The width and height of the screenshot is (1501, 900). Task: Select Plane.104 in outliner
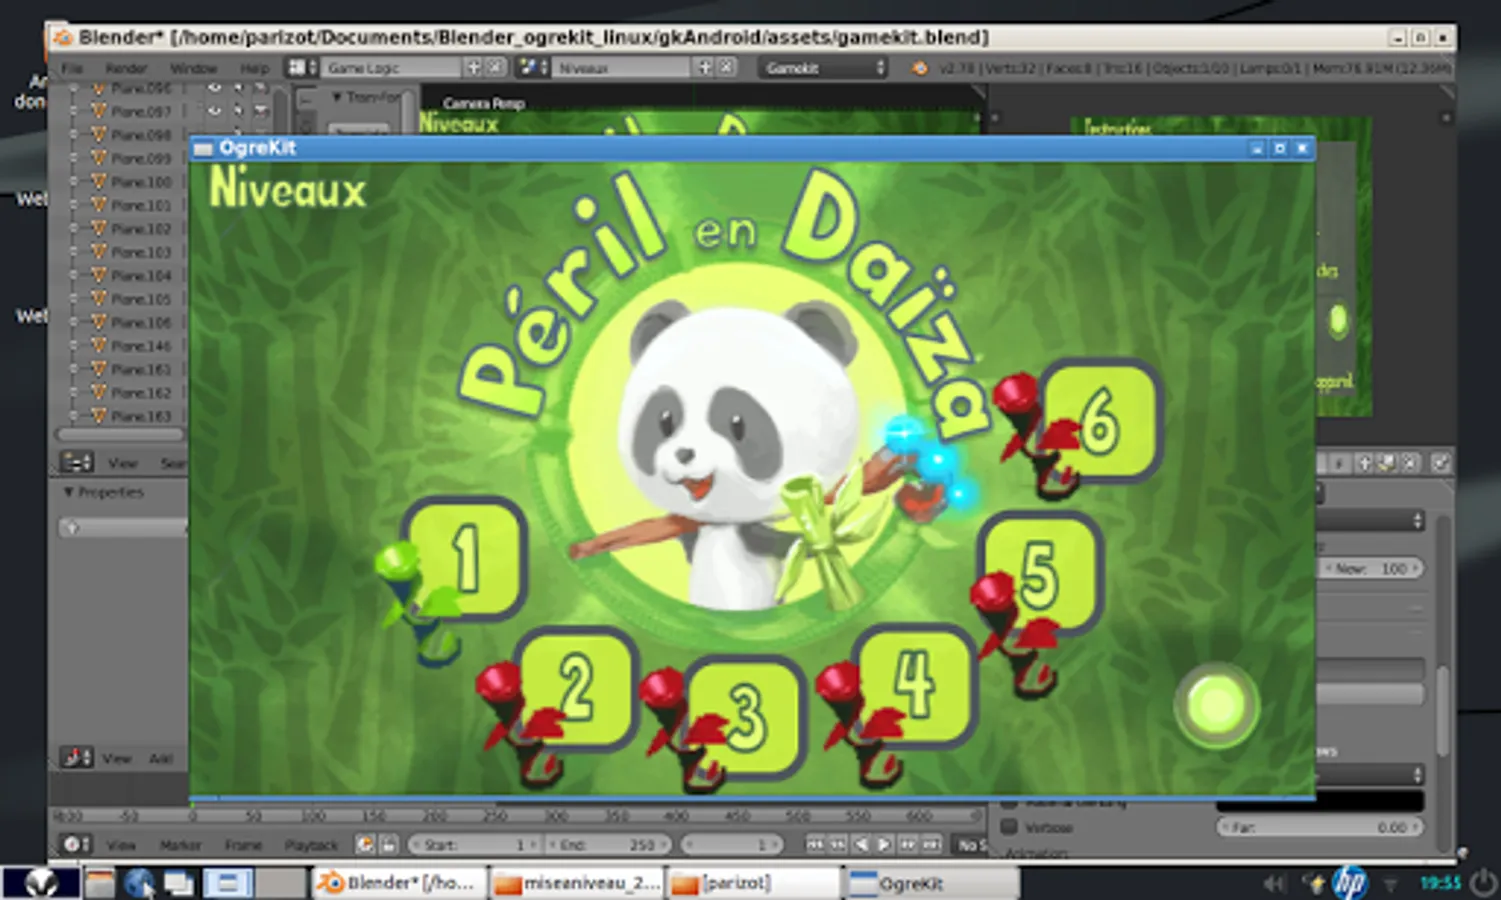click(141, 275)
